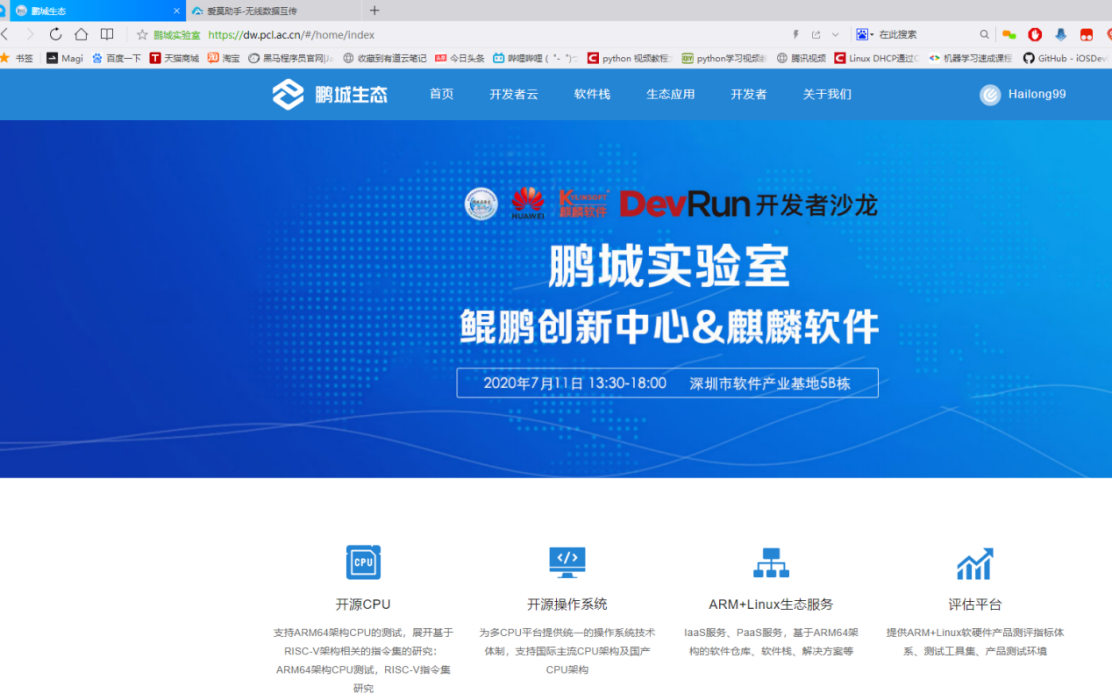Click the 评估平台 chart icon
This screenshot has height=694, width=1112.
coord(975,563)
